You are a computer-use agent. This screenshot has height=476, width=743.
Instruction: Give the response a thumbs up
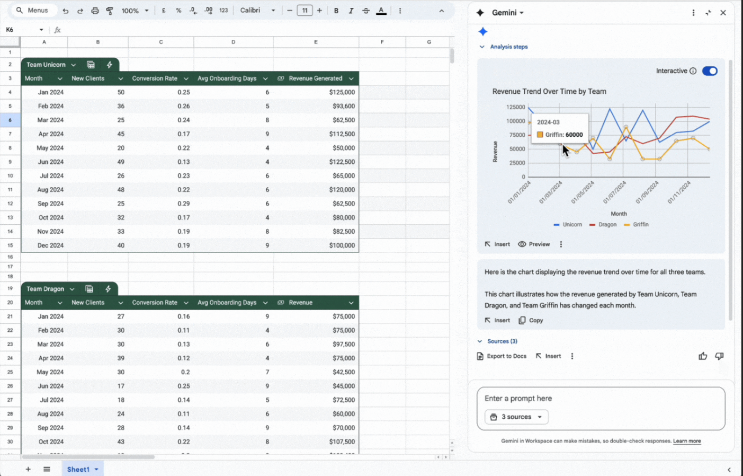[x=703, y=356]
